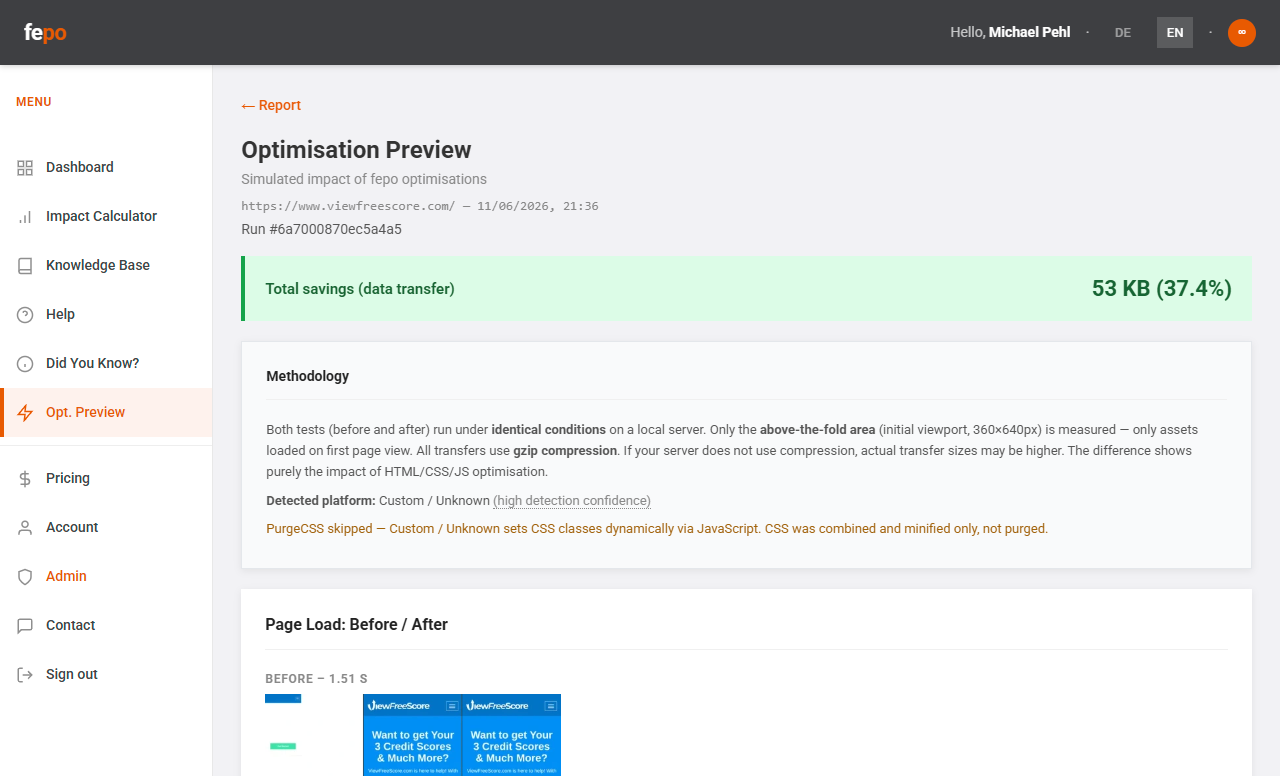
Task: Click the Dashboard grid icon
Action: pyautogui.click(x=25, y=167)
